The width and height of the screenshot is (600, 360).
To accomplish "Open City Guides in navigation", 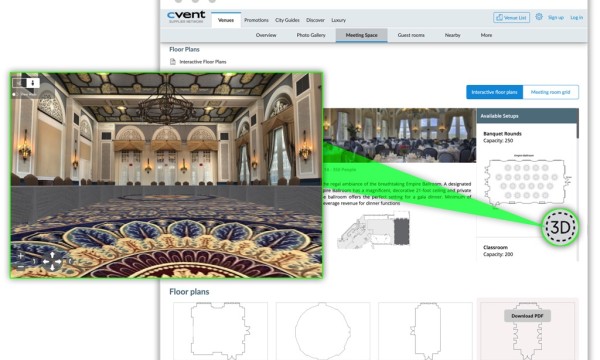I will pos(287,20).
